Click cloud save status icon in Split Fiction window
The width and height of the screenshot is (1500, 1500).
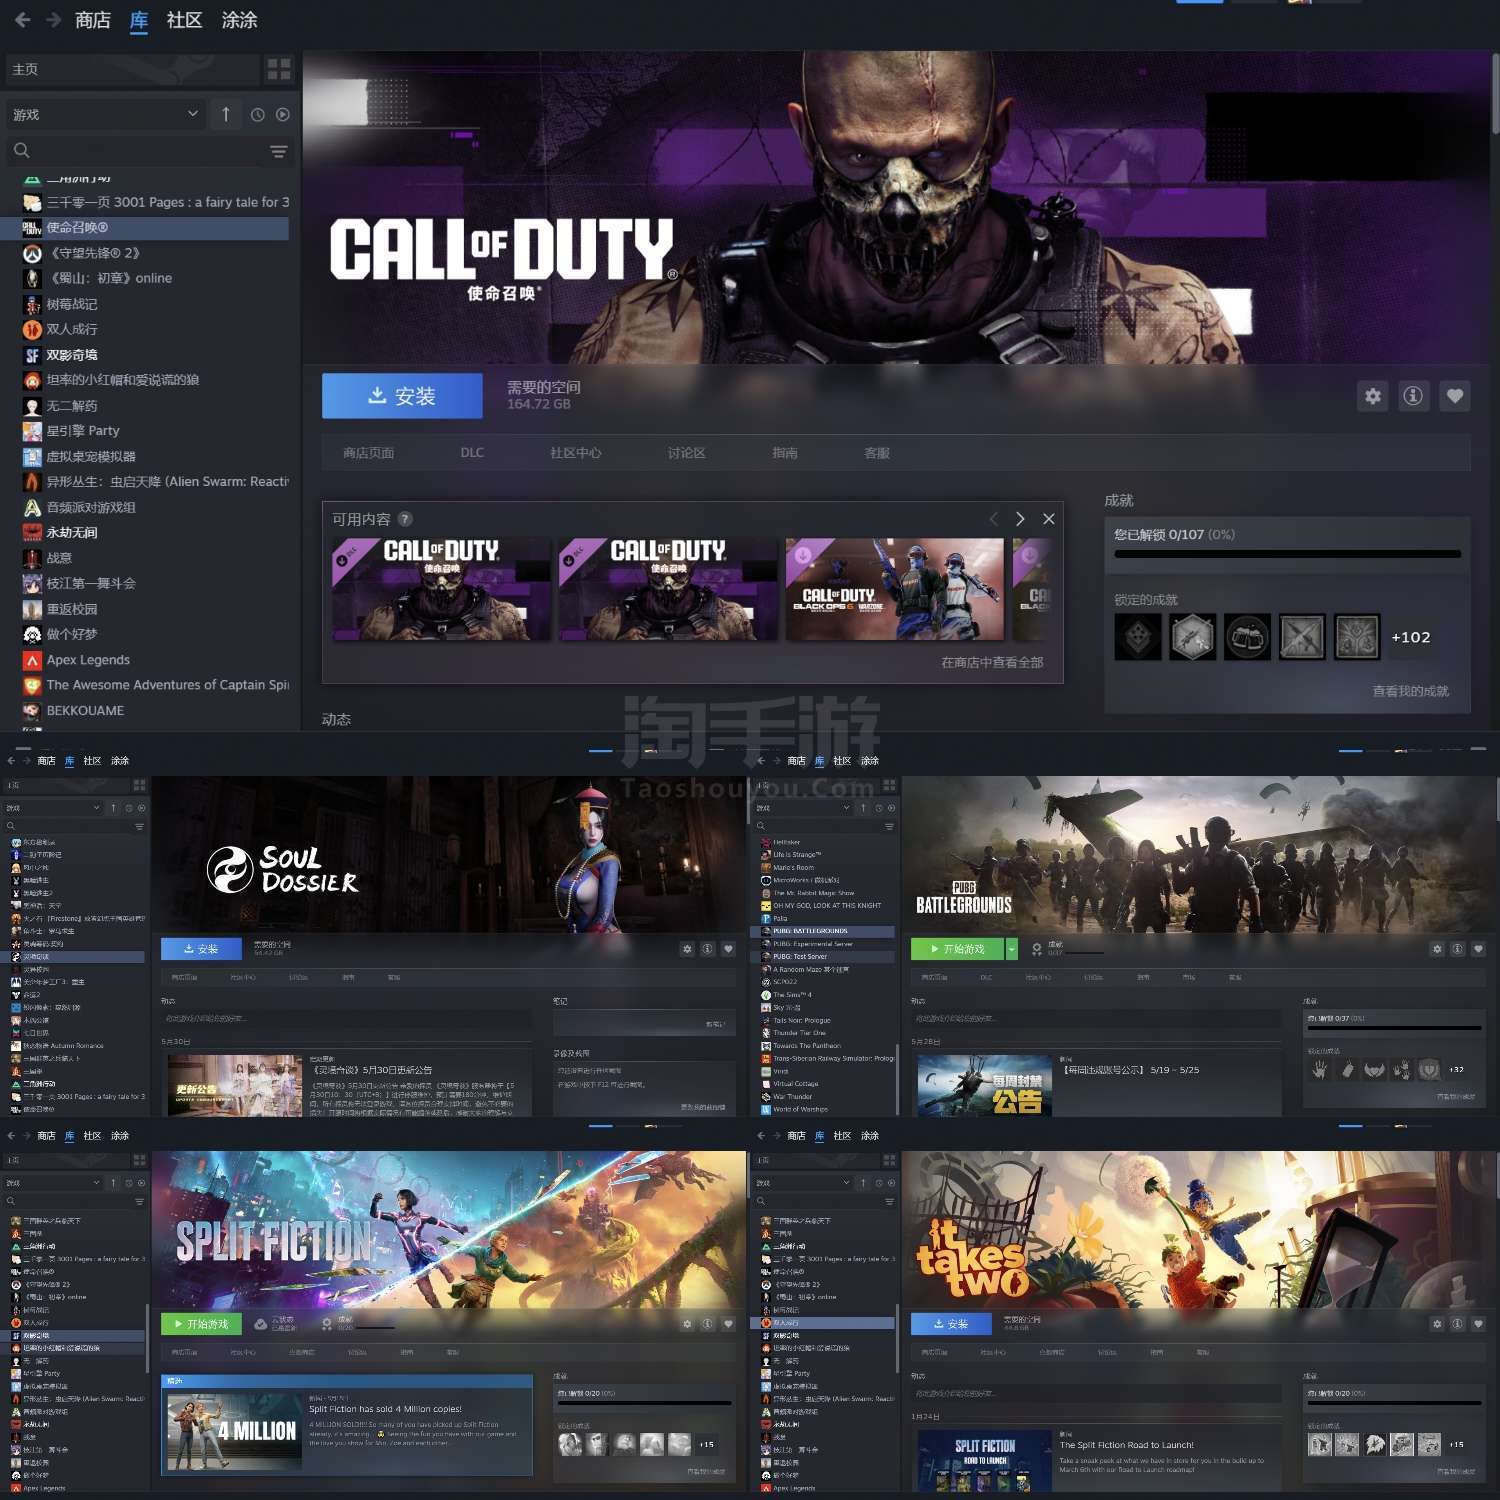(x=261, y=1324)
